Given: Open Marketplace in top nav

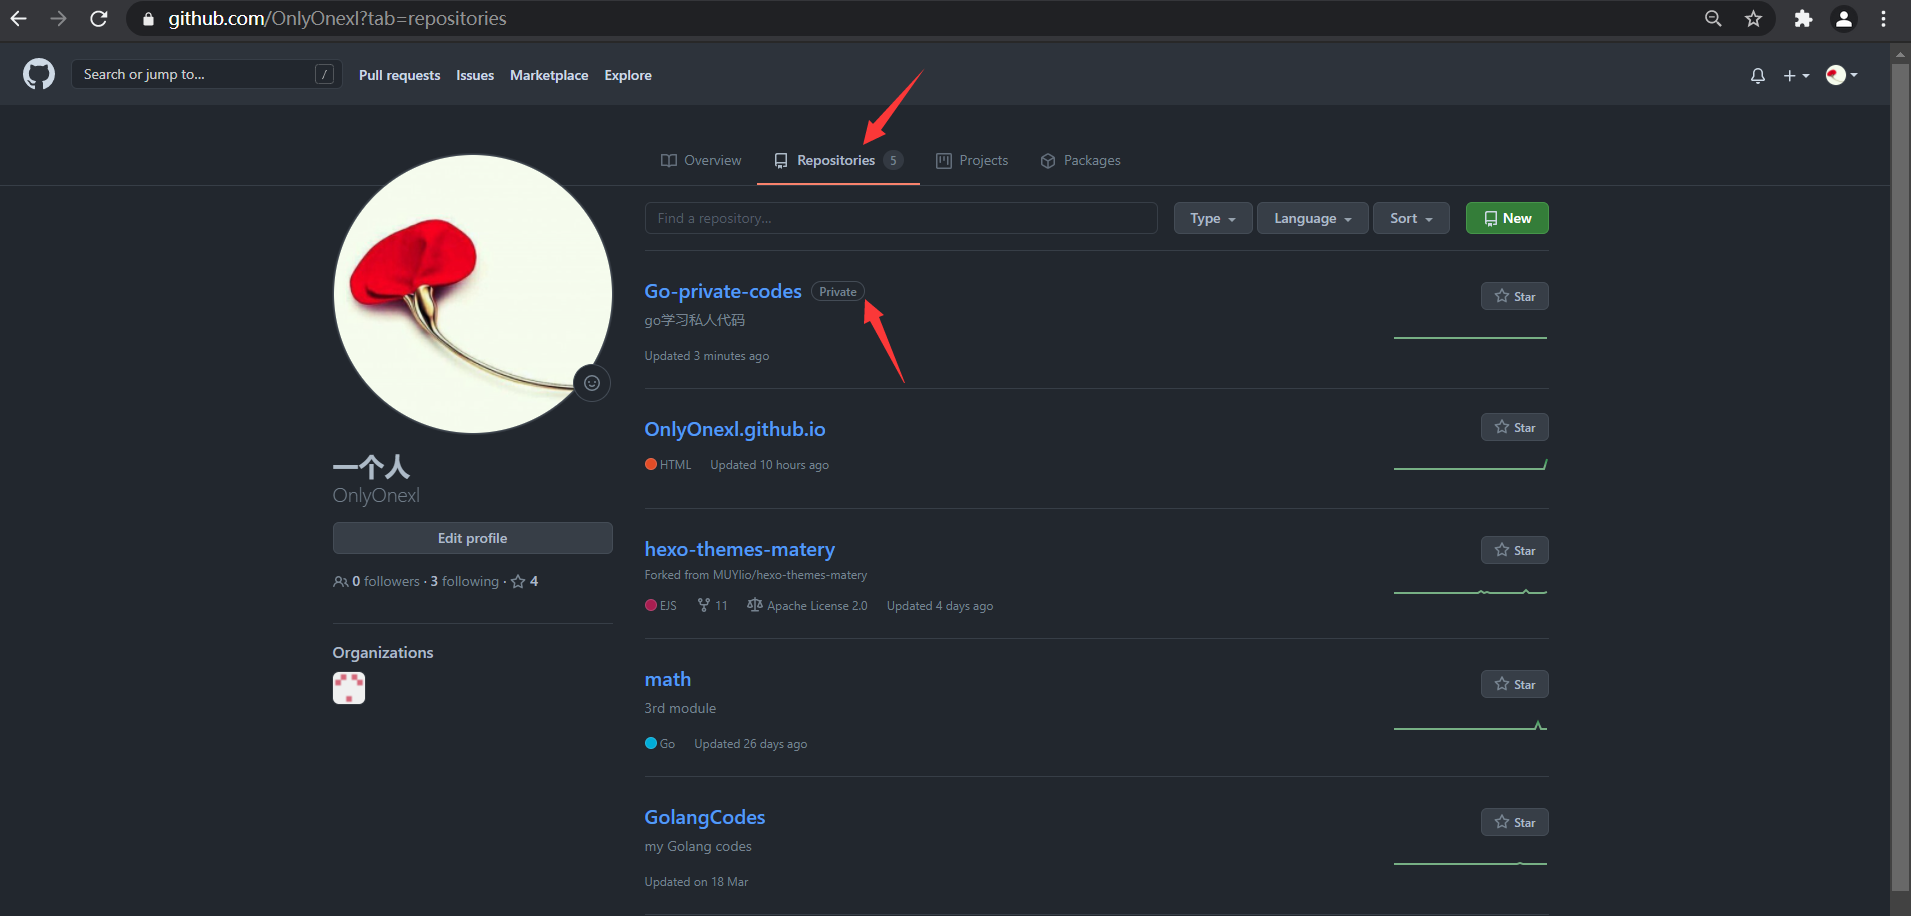Looking at the screenshot, I should tap(549, 75).
